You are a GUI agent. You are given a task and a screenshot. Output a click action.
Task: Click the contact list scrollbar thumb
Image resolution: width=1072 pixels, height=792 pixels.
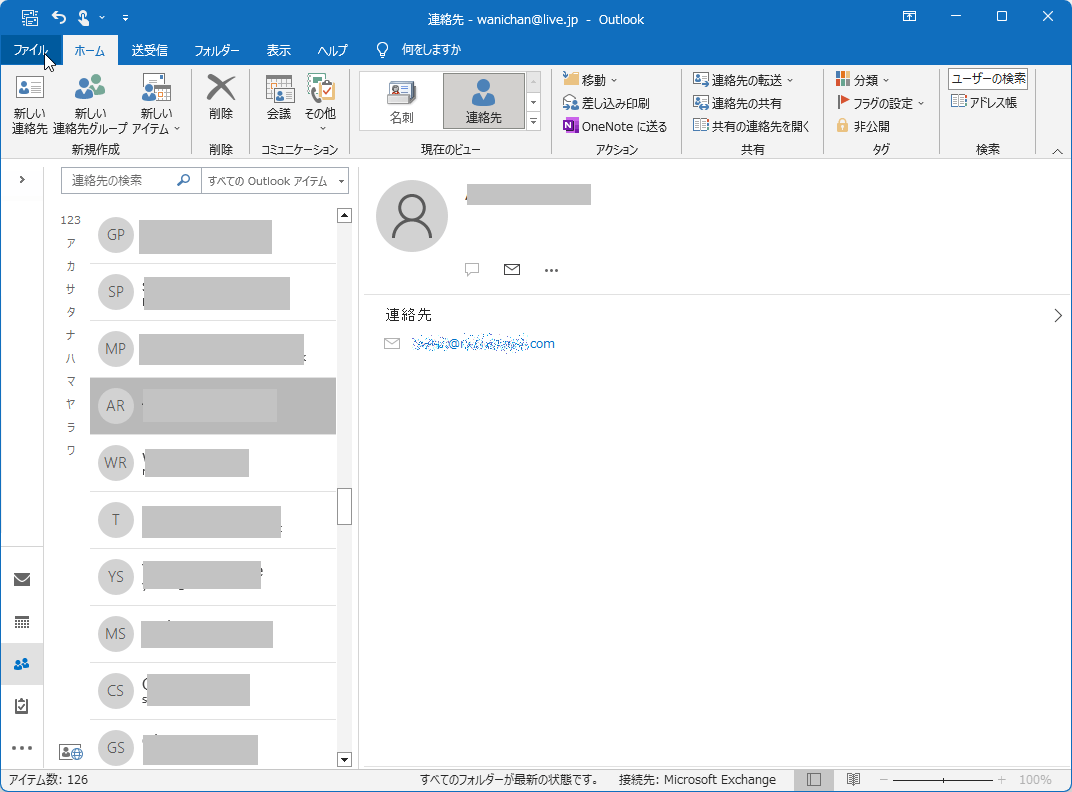pos(345,506)
